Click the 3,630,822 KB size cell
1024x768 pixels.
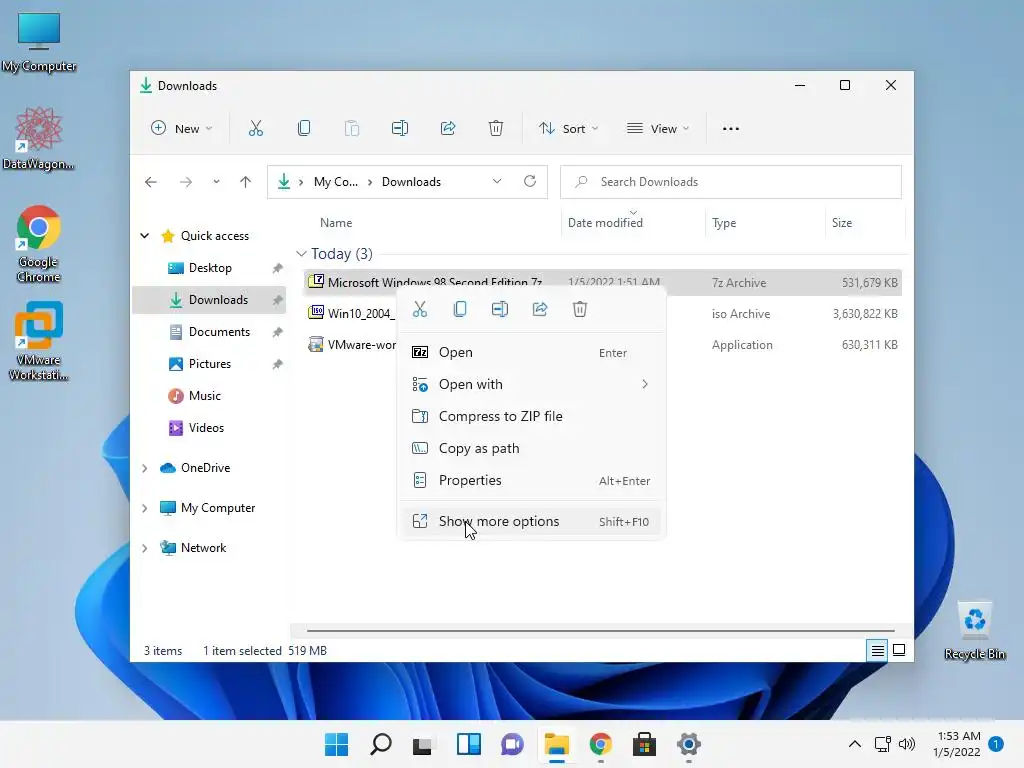[x=865, y=314]
